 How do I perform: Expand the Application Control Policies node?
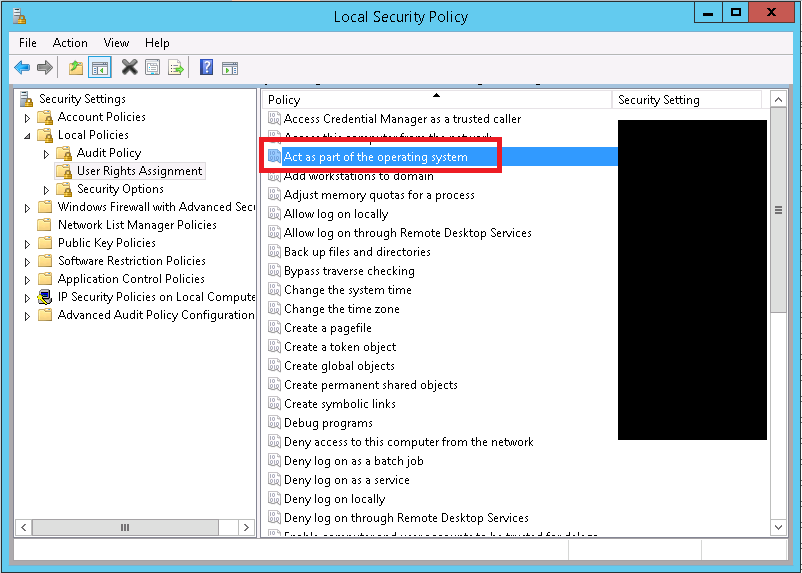click(28, 280)
